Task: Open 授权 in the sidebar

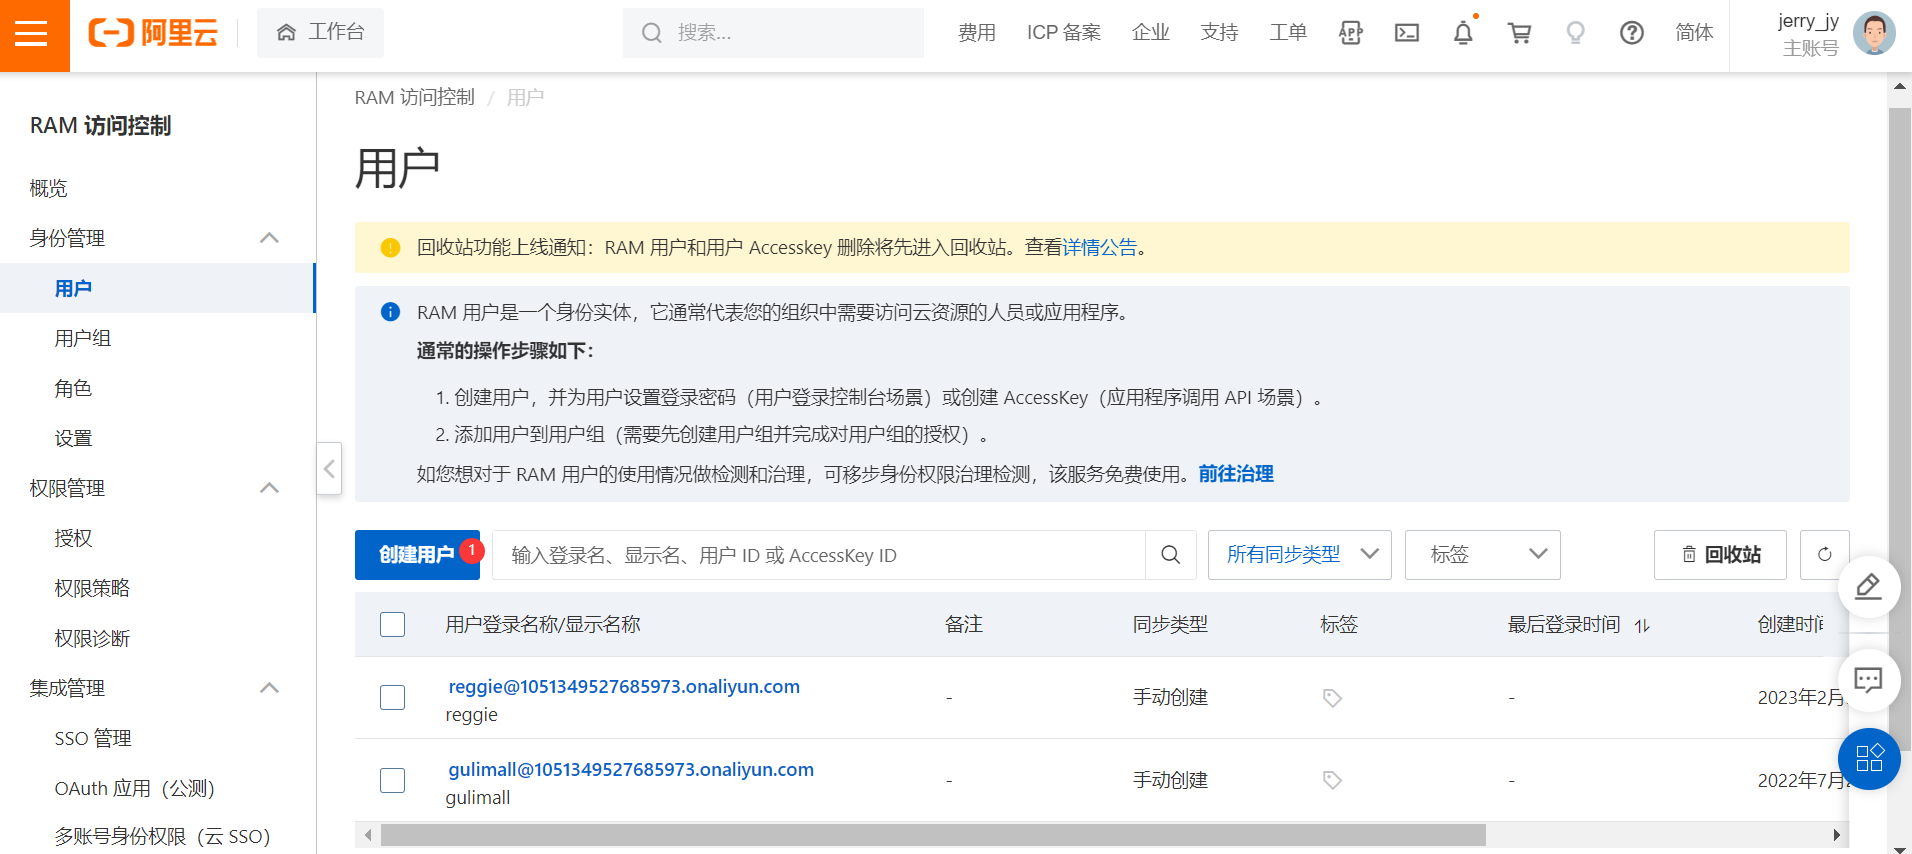Action: pyautogui.click(x=73, y=538)
